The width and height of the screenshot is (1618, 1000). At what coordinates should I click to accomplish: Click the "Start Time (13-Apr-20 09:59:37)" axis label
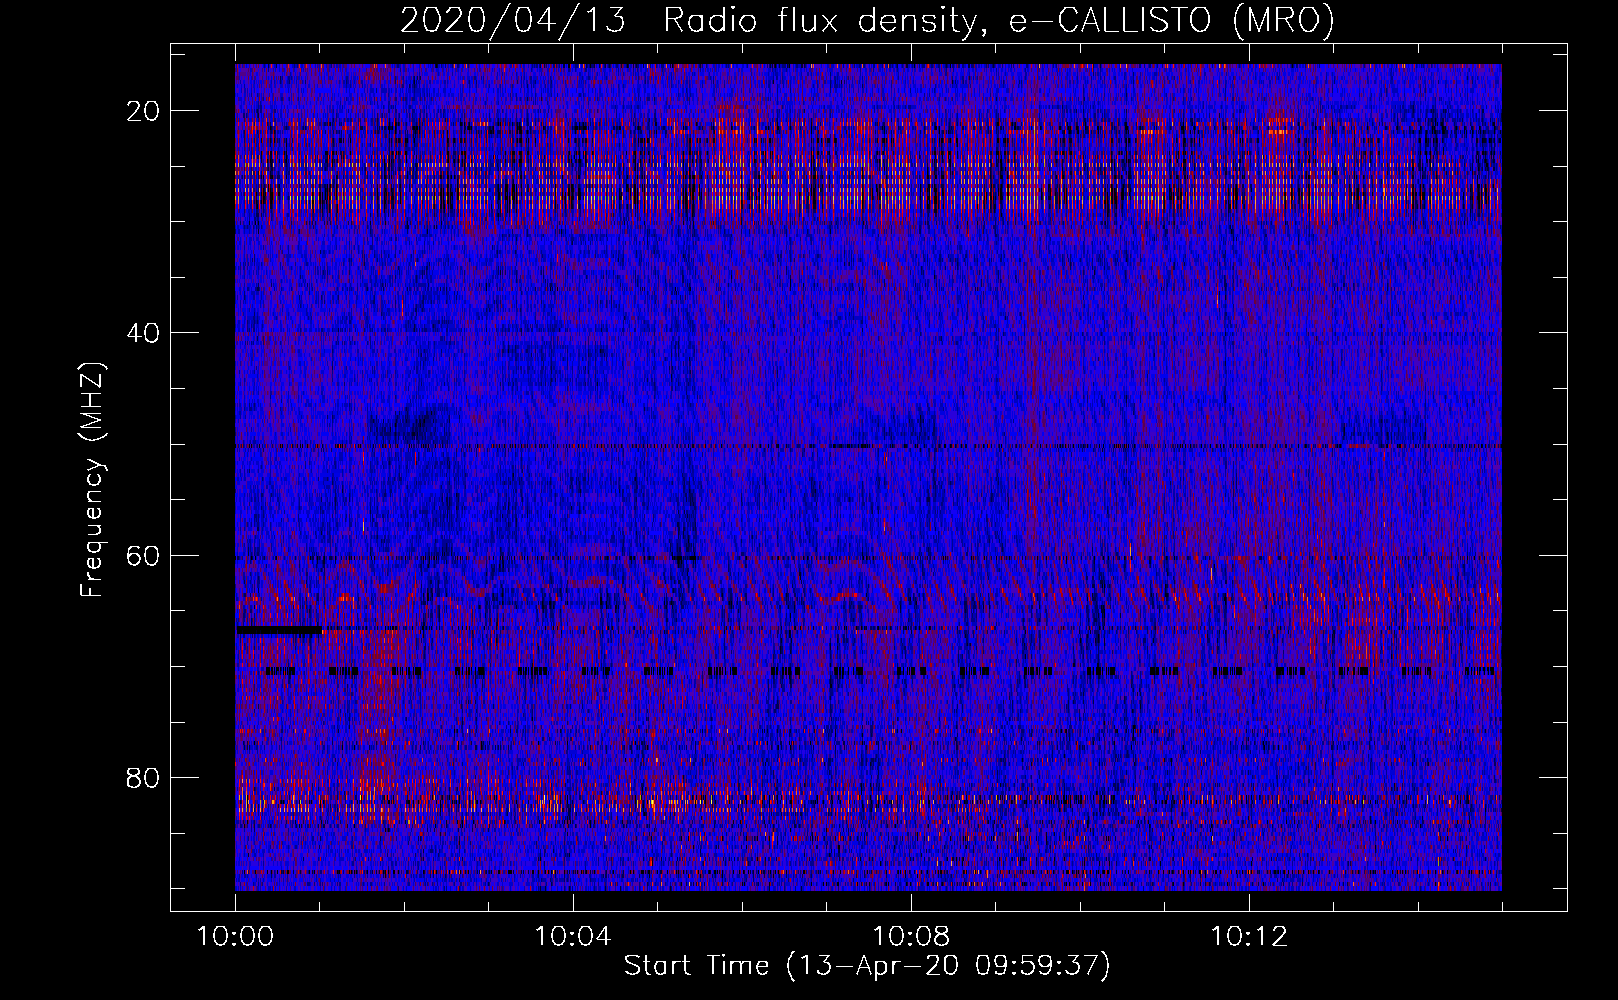coord(867,966)
